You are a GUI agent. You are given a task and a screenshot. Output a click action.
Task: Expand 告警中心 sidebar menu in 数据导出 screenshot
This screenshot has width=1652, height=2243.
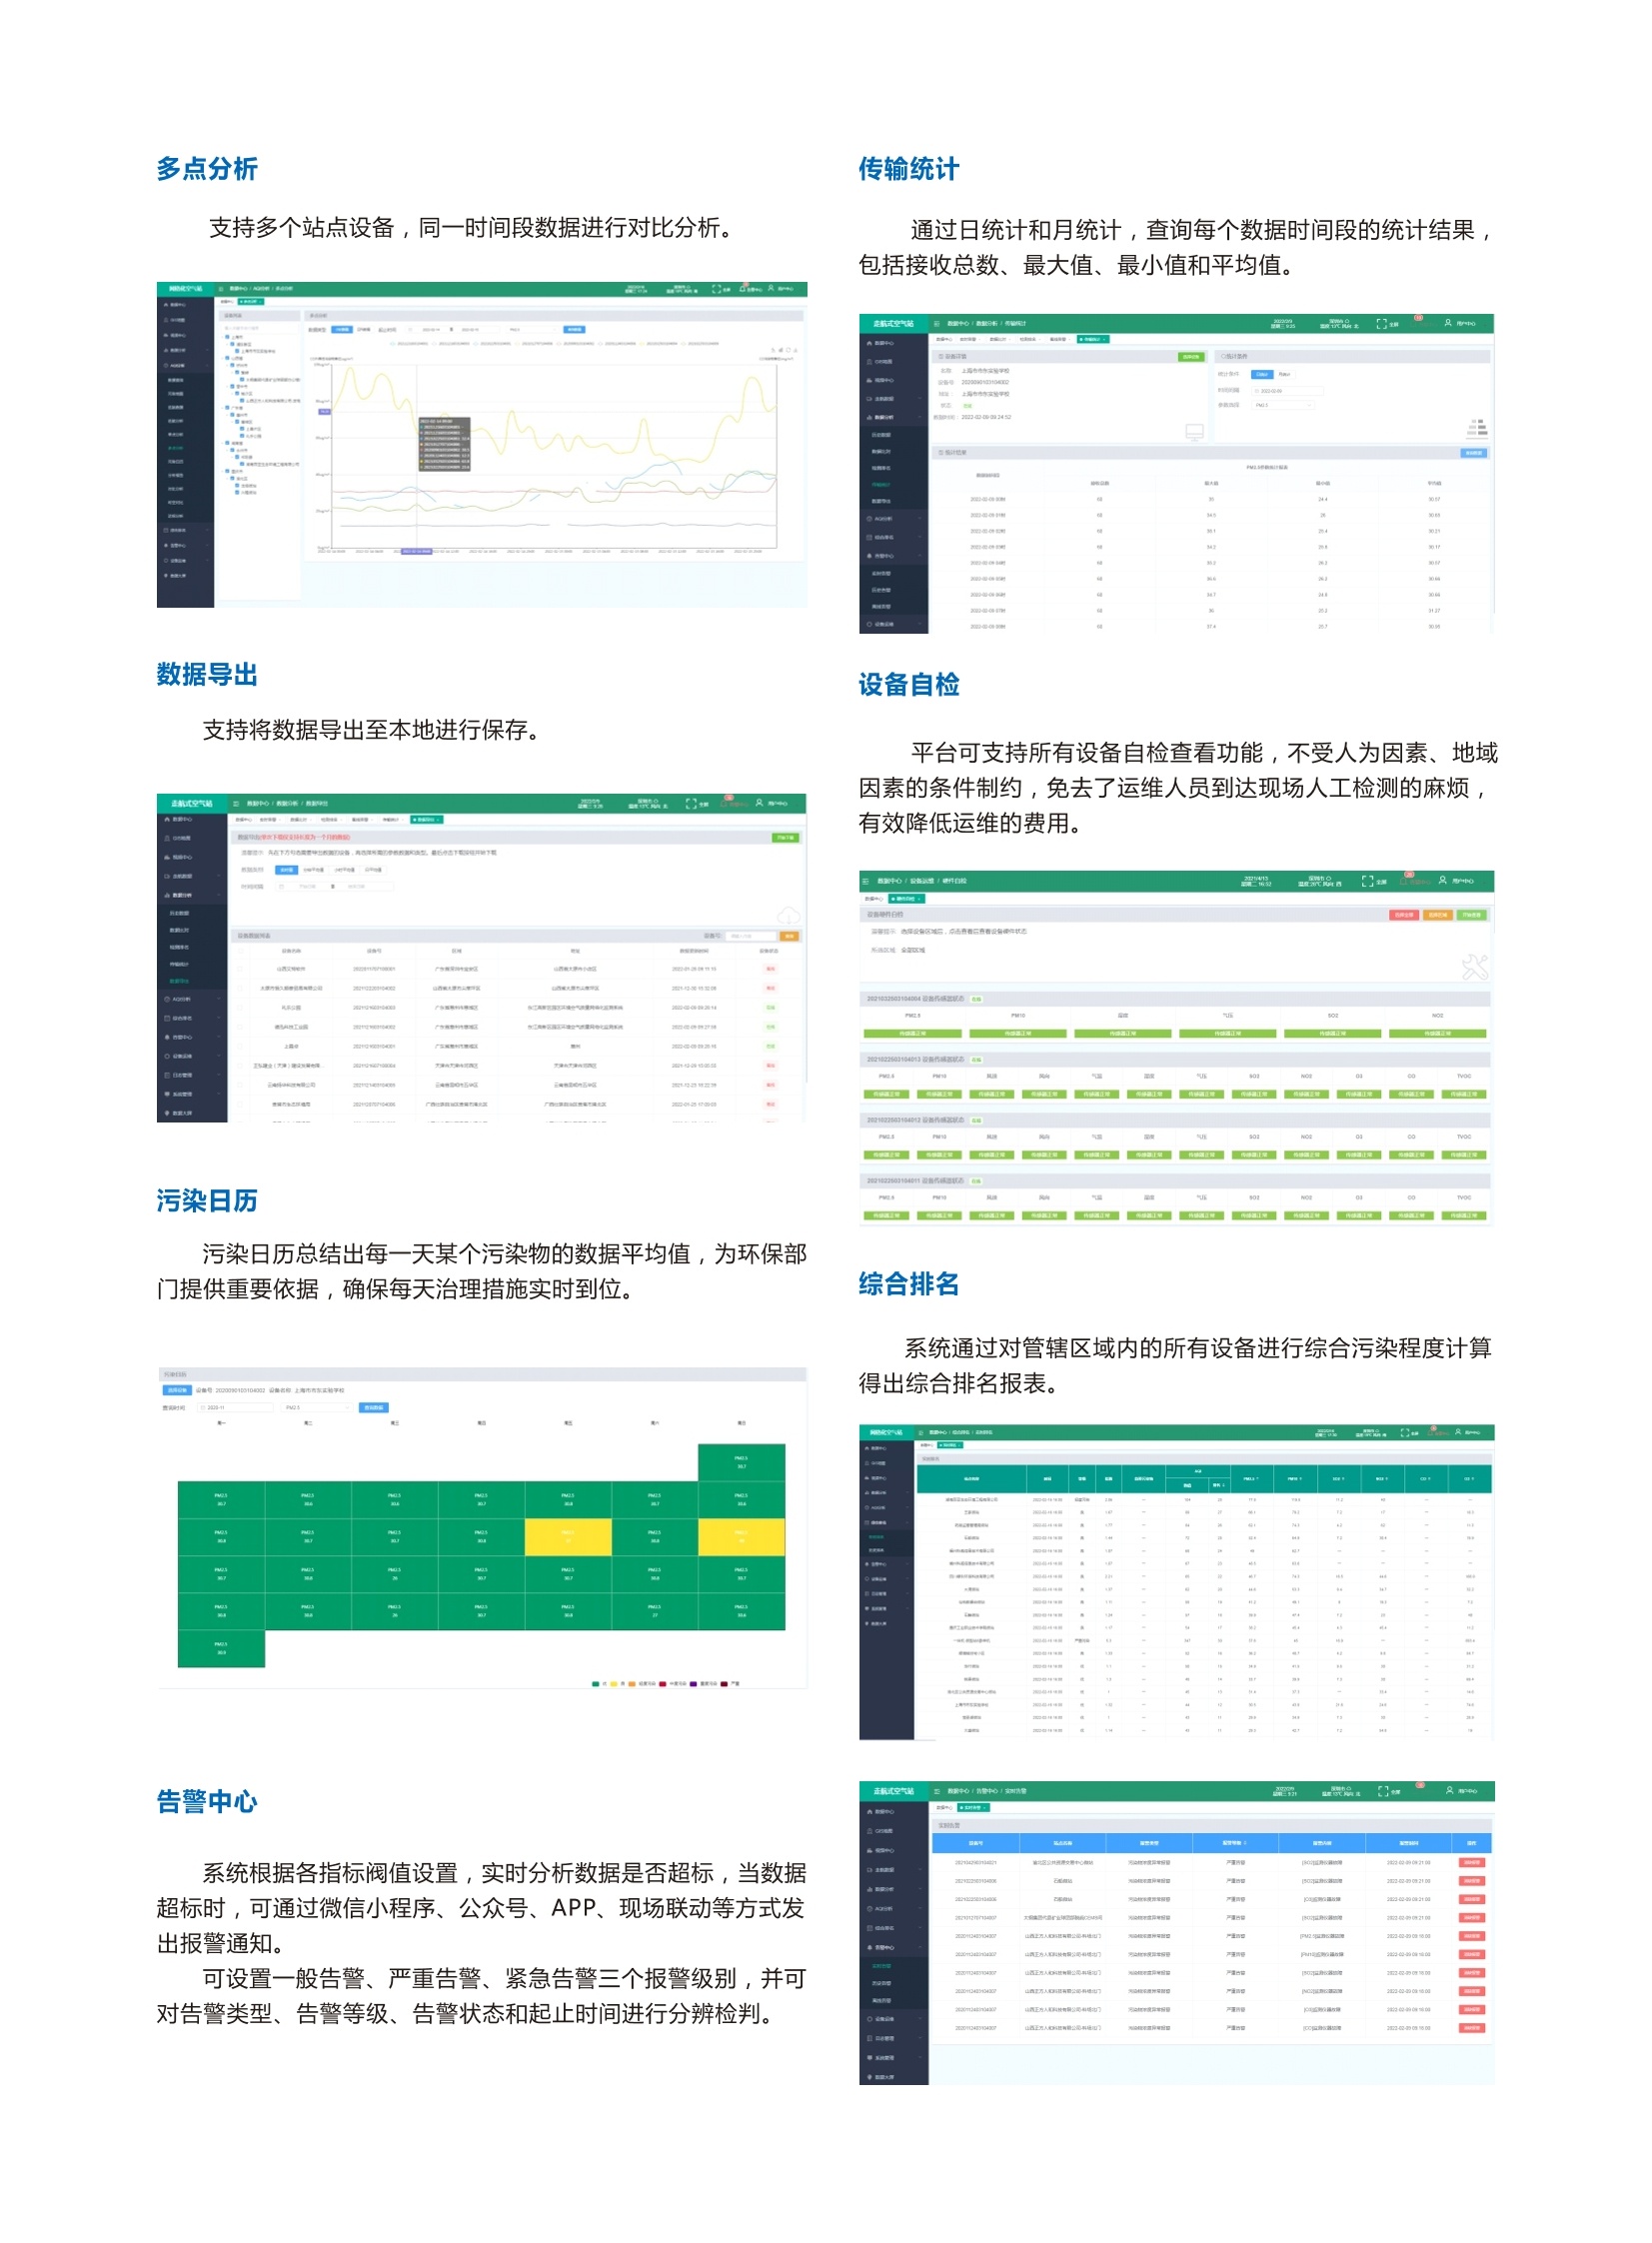[192, 1037]
